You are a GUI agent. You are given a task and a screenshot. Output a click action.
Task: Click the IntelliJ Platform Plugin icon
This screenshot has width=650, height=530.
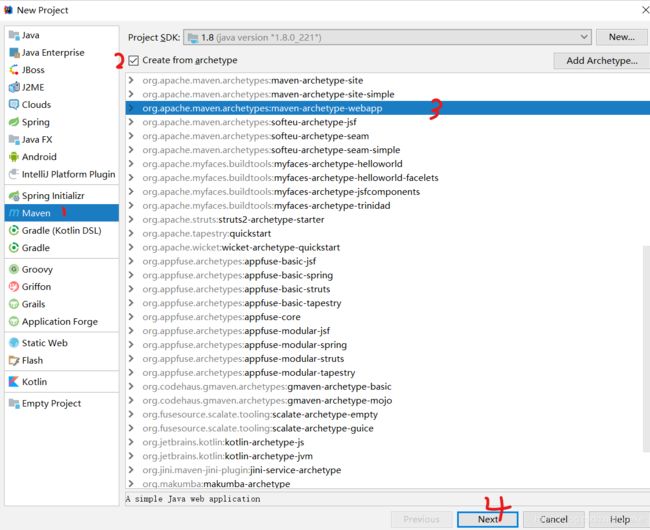(14, 174)
